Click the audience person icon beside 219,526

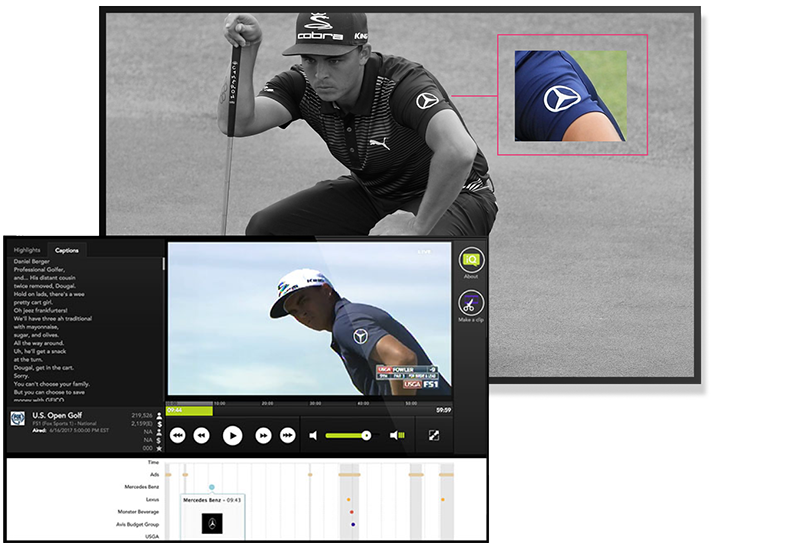point(159,416)
